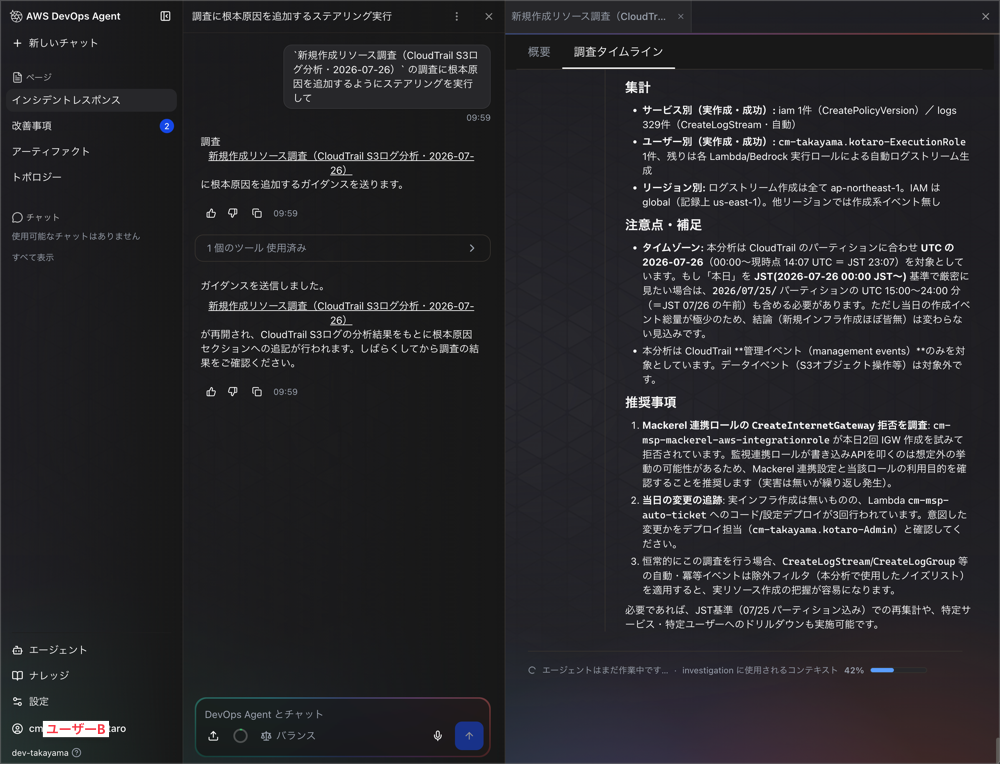Open エージェント from the sidebar
Image resolution: width=1000 pixels, height=764 pixels.
50,650
